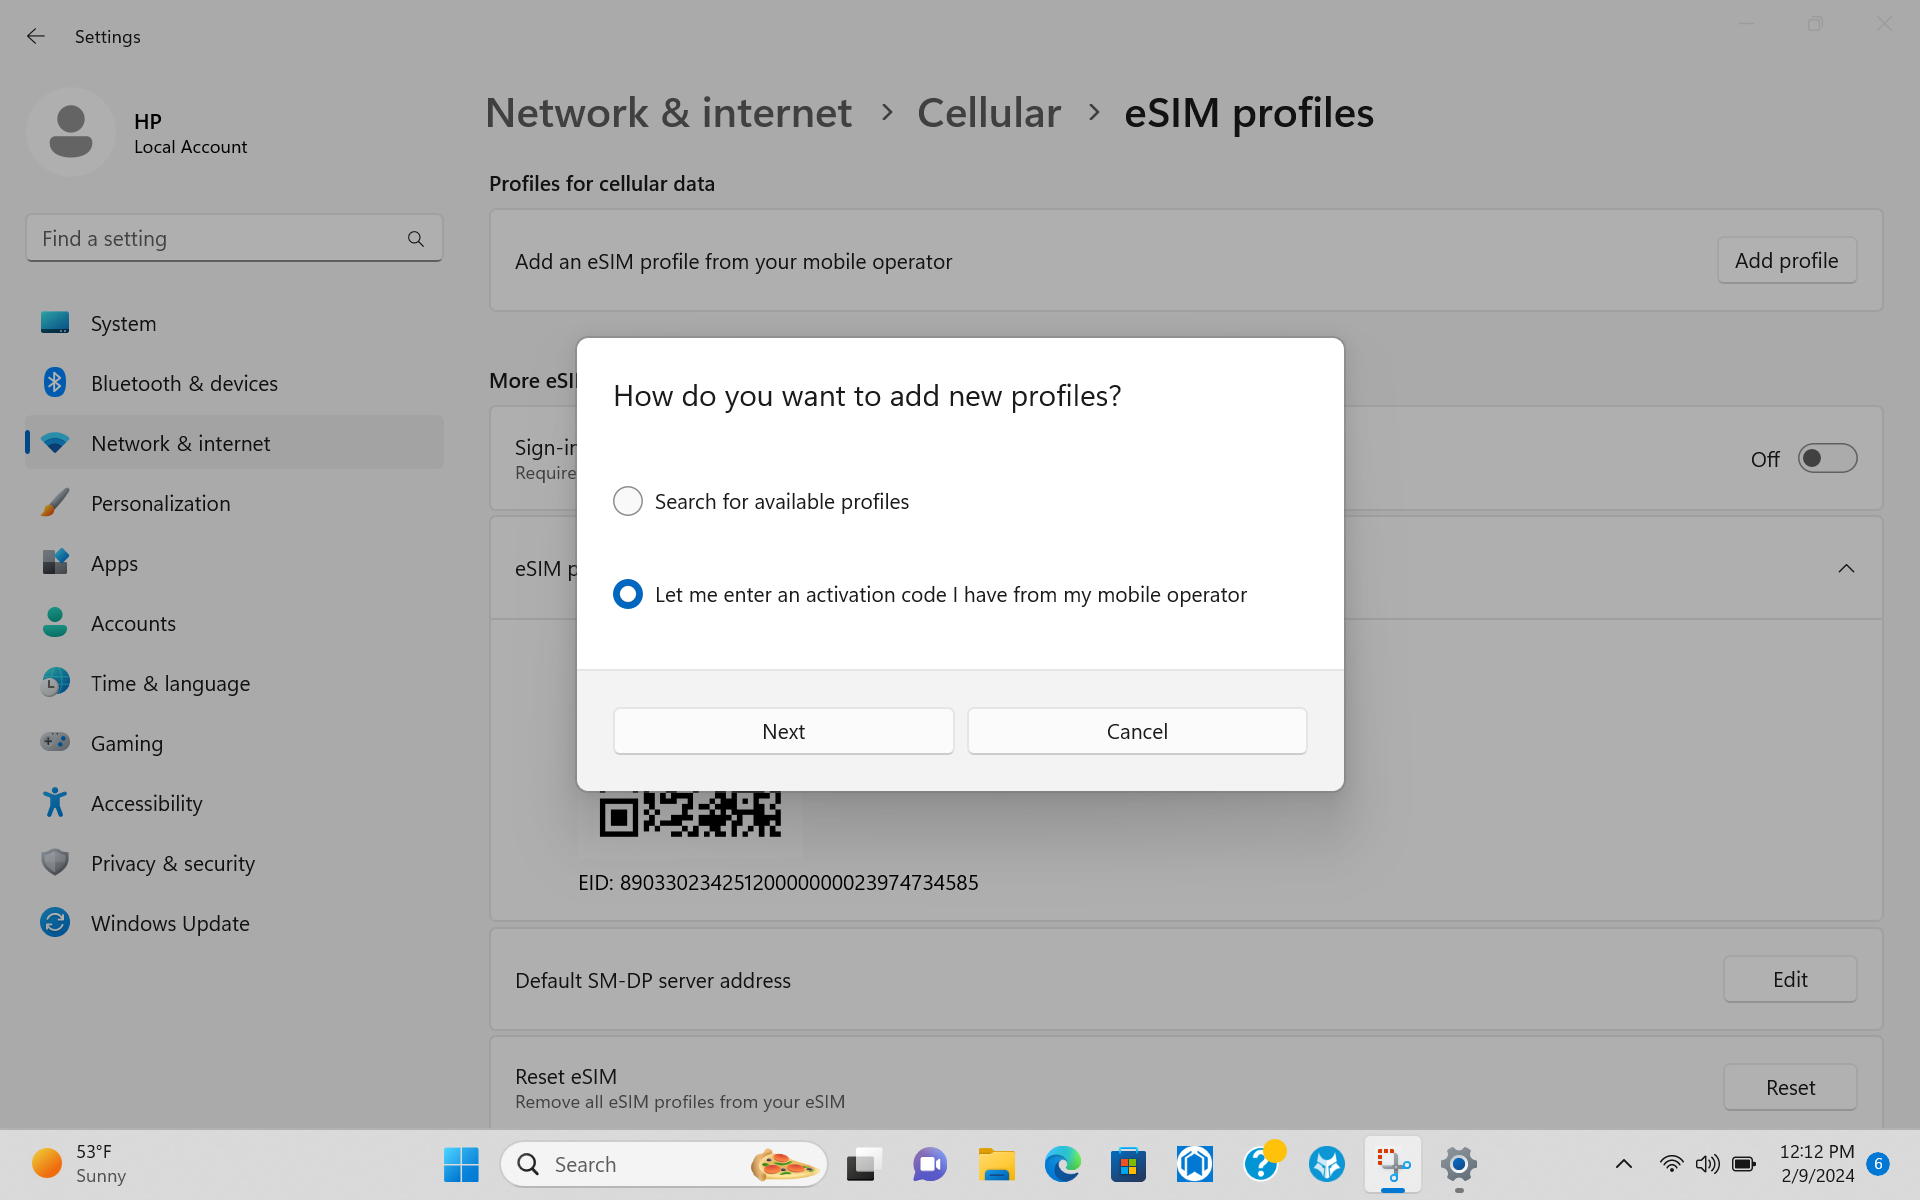Click Network & internet breadcrumb

tap(668, 113)
